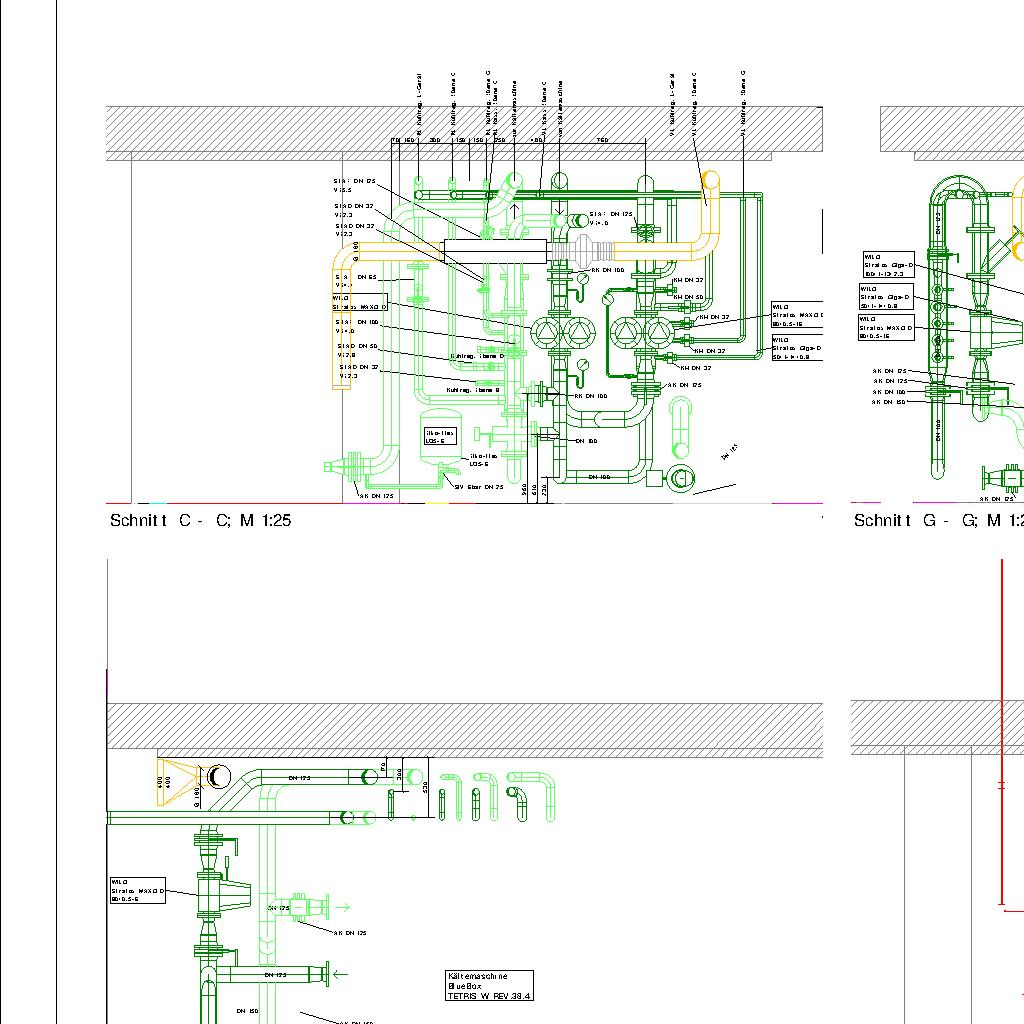Viewport: 1024px width, 1024px height.
Task: Select the vertical '960' dimension text
Action: pos(525,490)
